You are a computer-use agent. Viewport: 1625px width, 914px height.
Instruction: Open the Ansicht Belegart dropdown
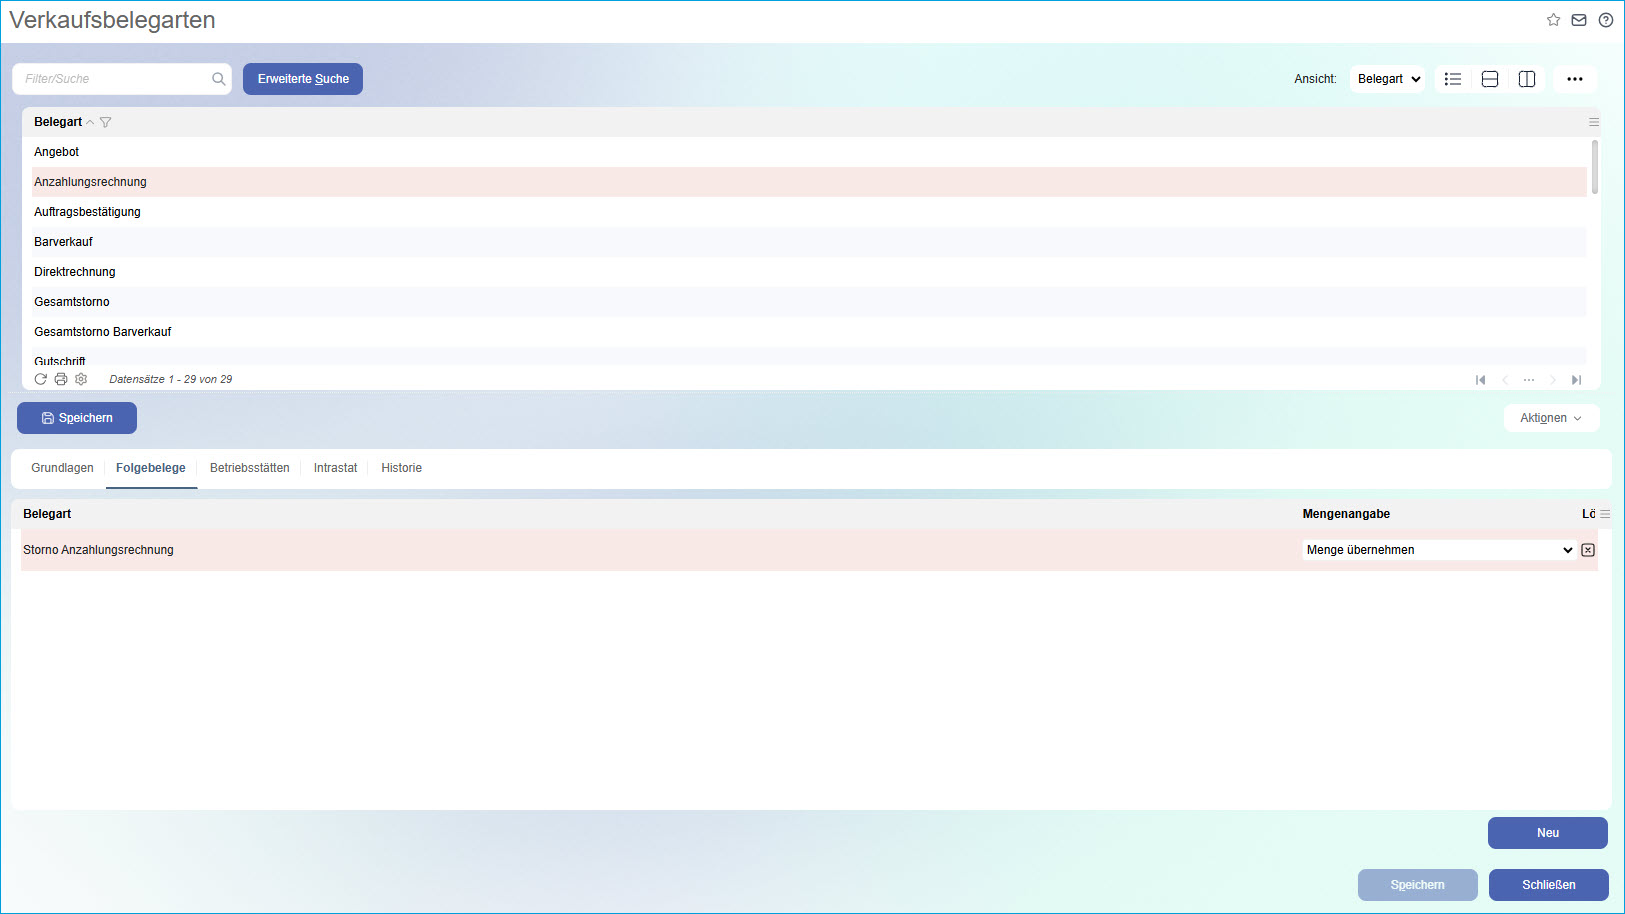(x=1387, y=79)
